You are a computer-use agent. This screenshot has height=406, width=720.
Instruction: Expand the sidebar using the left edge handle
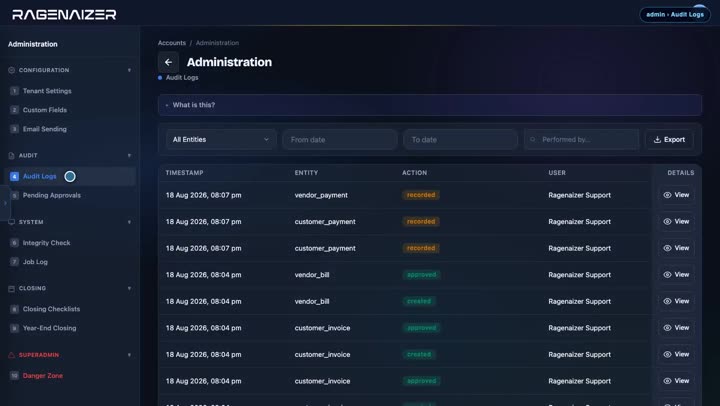tap(5, 203)
